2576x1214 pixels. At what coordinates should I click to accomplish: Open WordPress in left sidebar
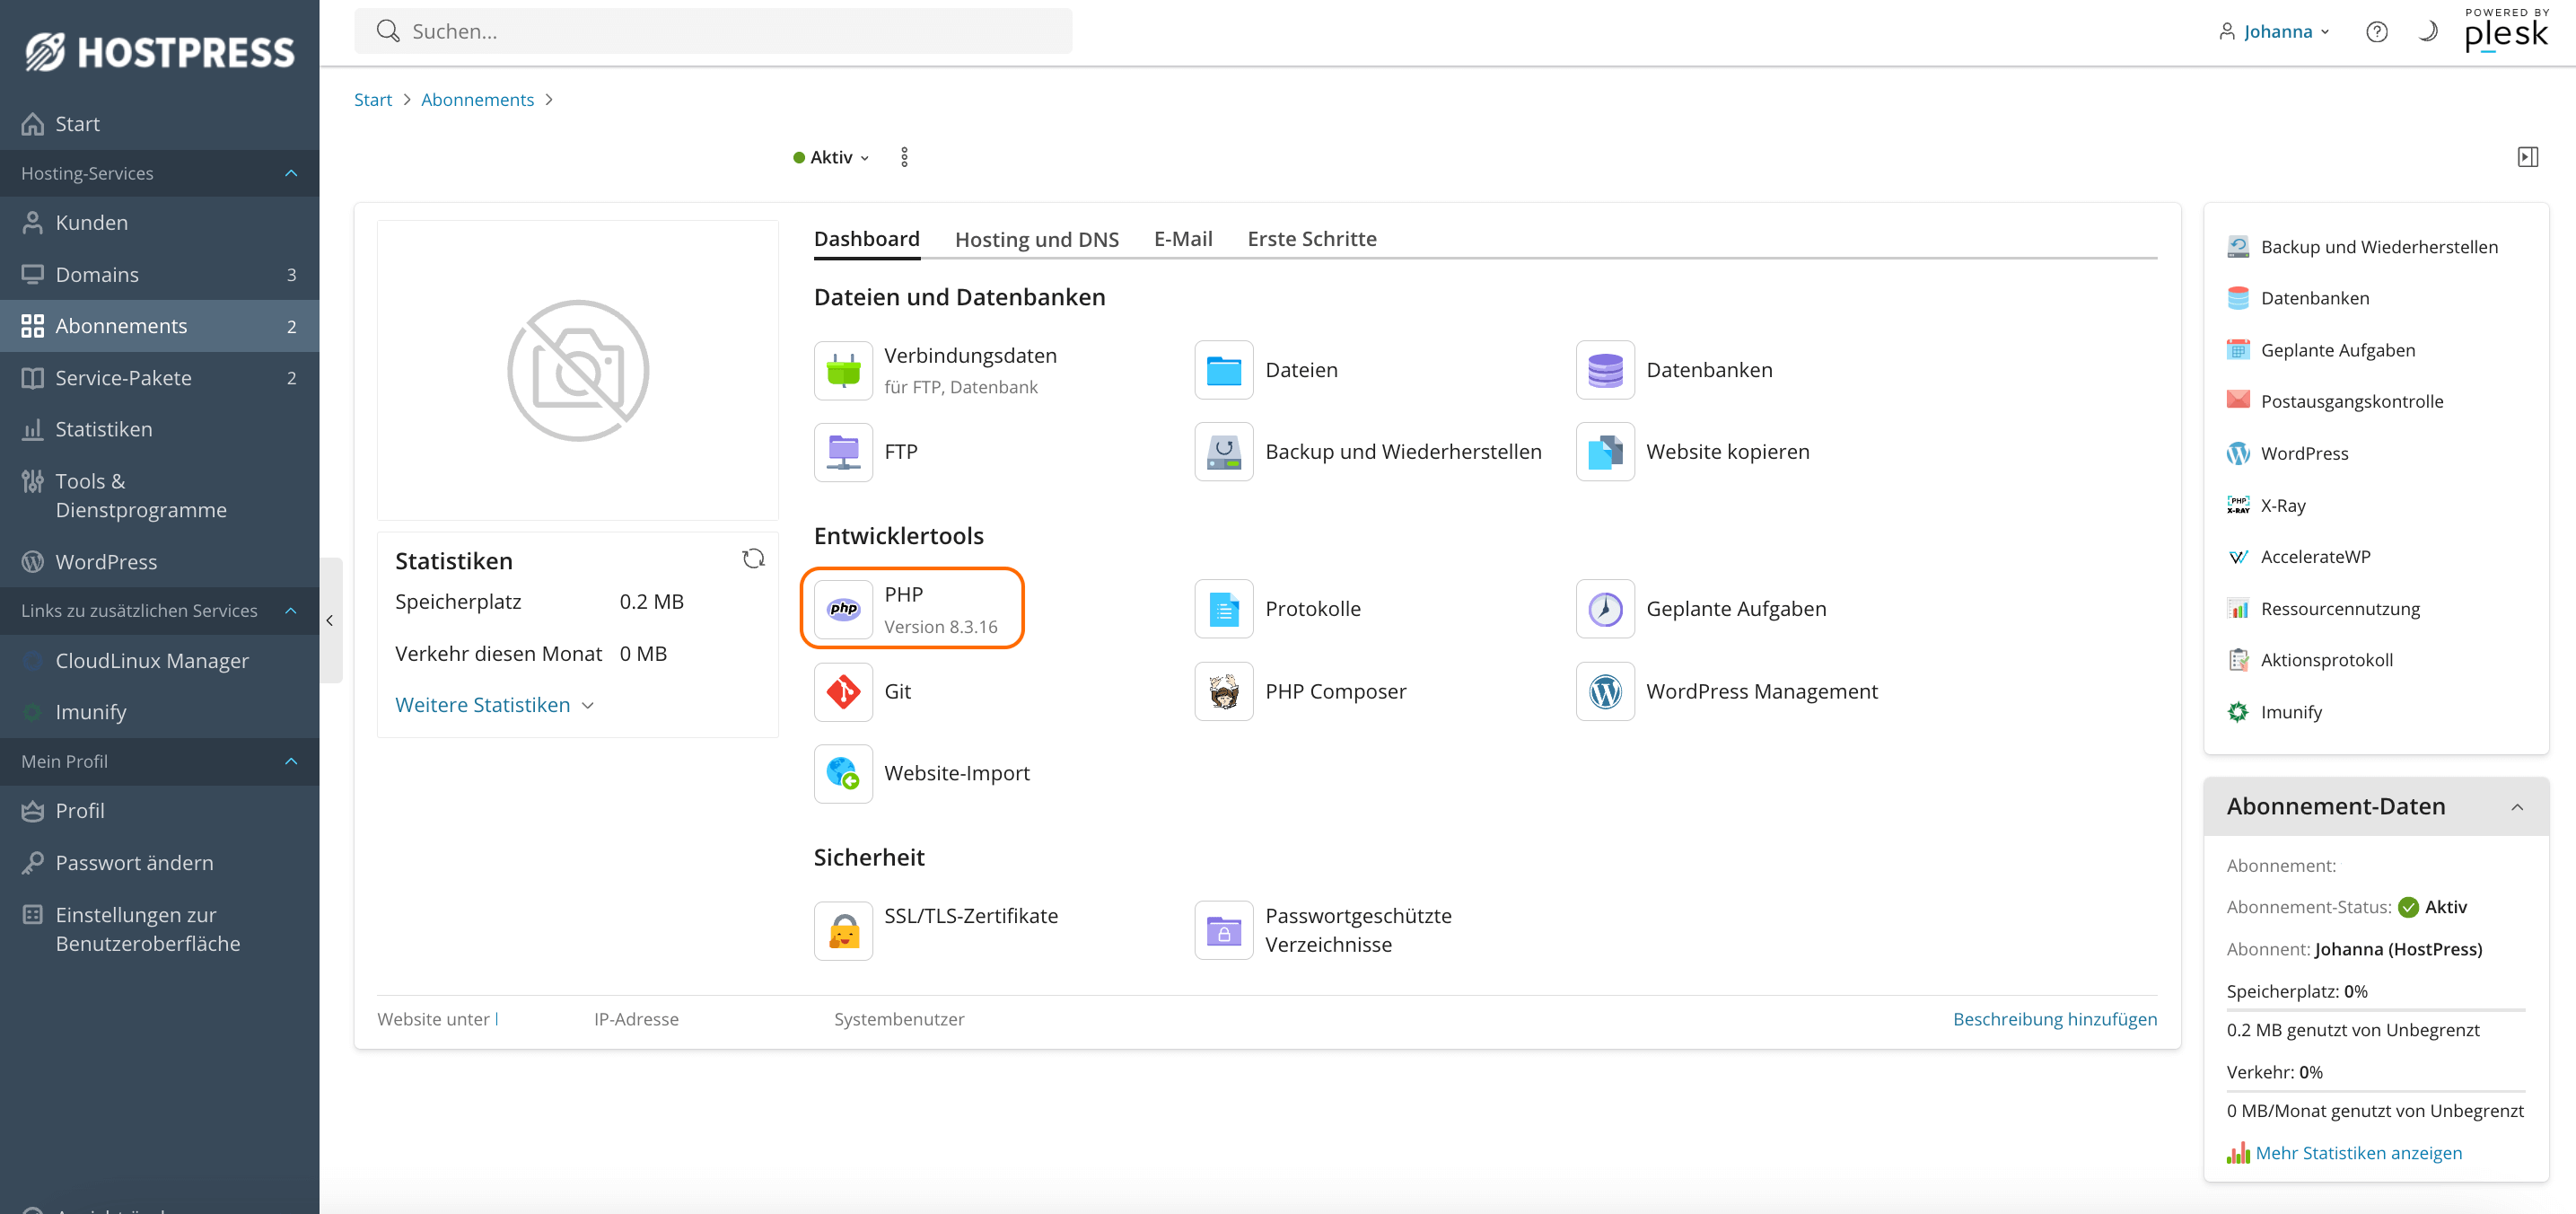coord(160,562)
